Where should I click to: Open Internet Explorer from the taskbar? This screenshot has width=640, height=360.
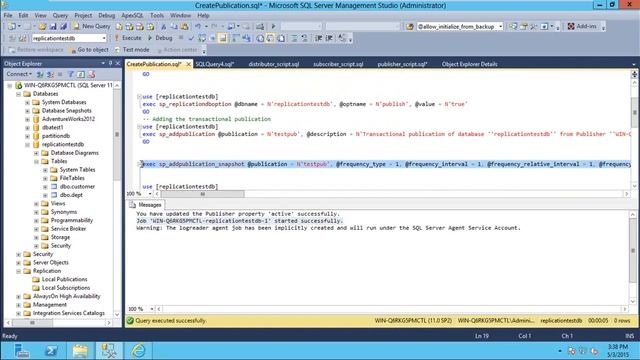(x=138, y=351)
